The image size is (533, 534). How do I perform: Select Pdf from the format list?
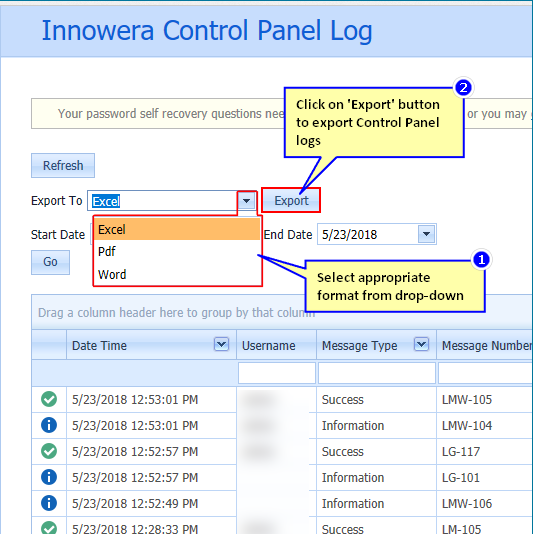tap(177, 252)
